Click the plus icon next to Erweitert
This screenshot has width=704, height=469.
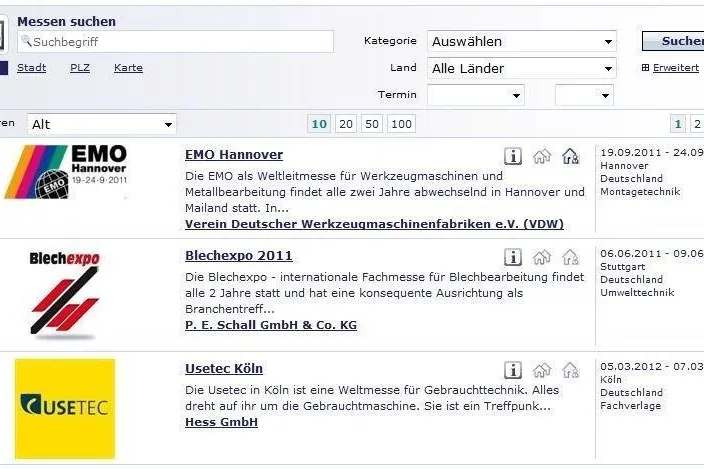(645, 68)
